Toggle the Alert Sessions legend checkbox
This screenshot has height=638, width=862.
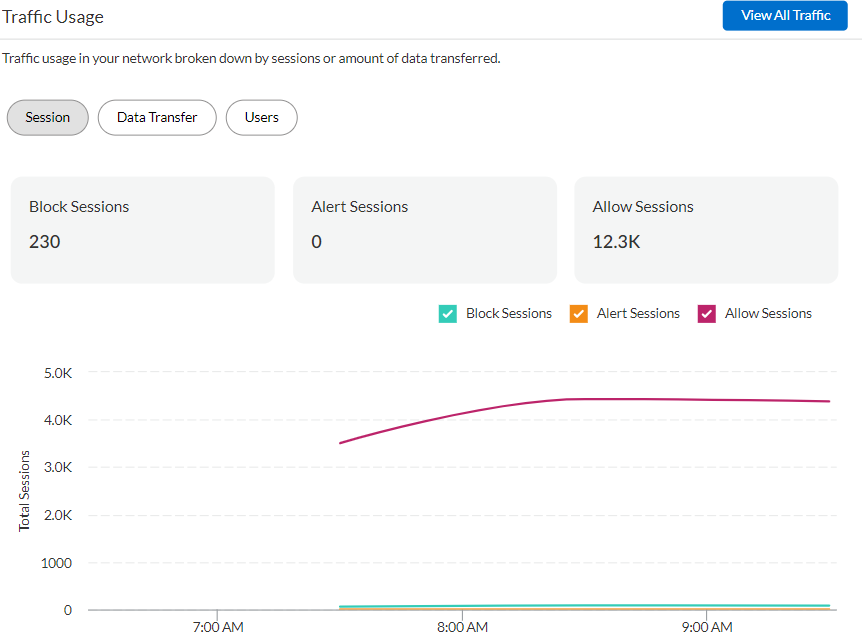pos(578,314)
